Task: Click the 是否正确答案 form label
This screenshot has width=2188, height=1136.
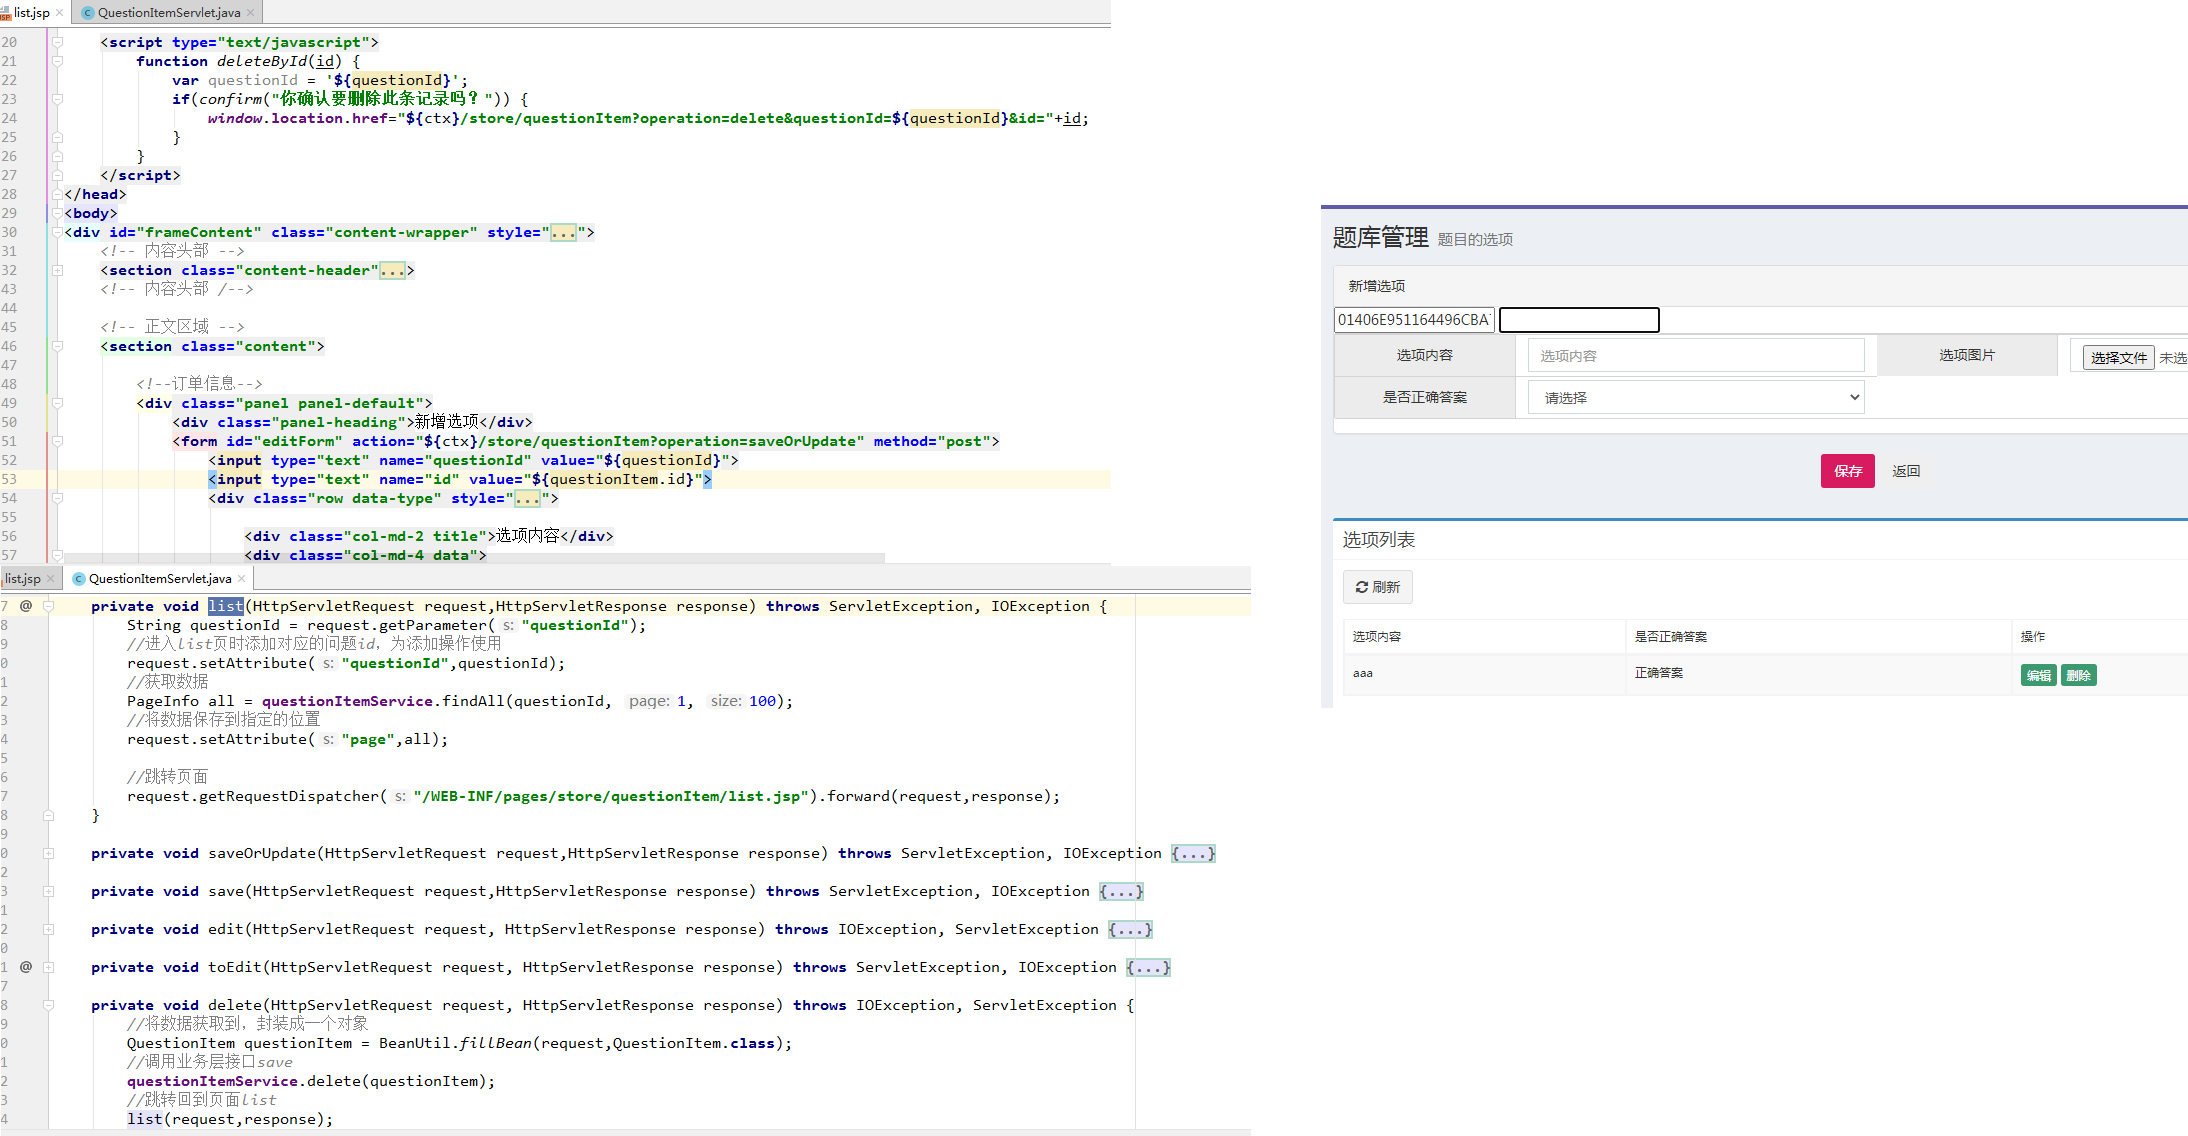Action: point(1424,398)
